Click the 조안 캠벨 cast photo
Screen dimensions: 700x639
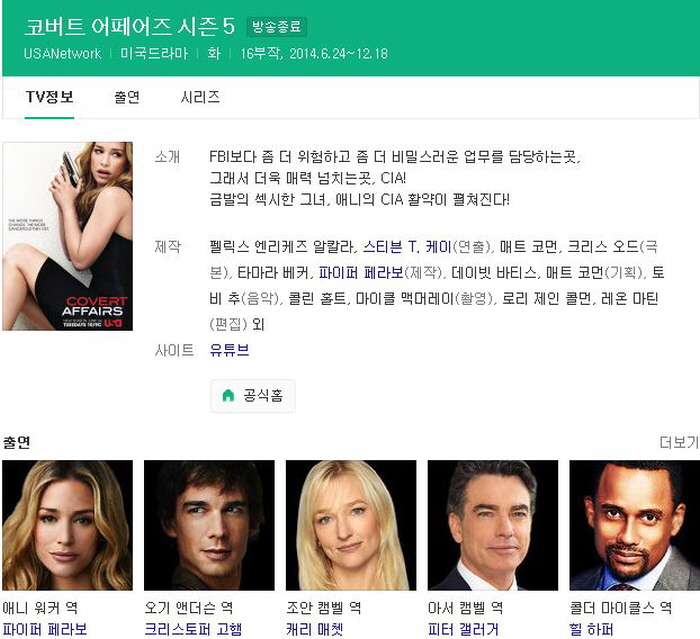351,525
